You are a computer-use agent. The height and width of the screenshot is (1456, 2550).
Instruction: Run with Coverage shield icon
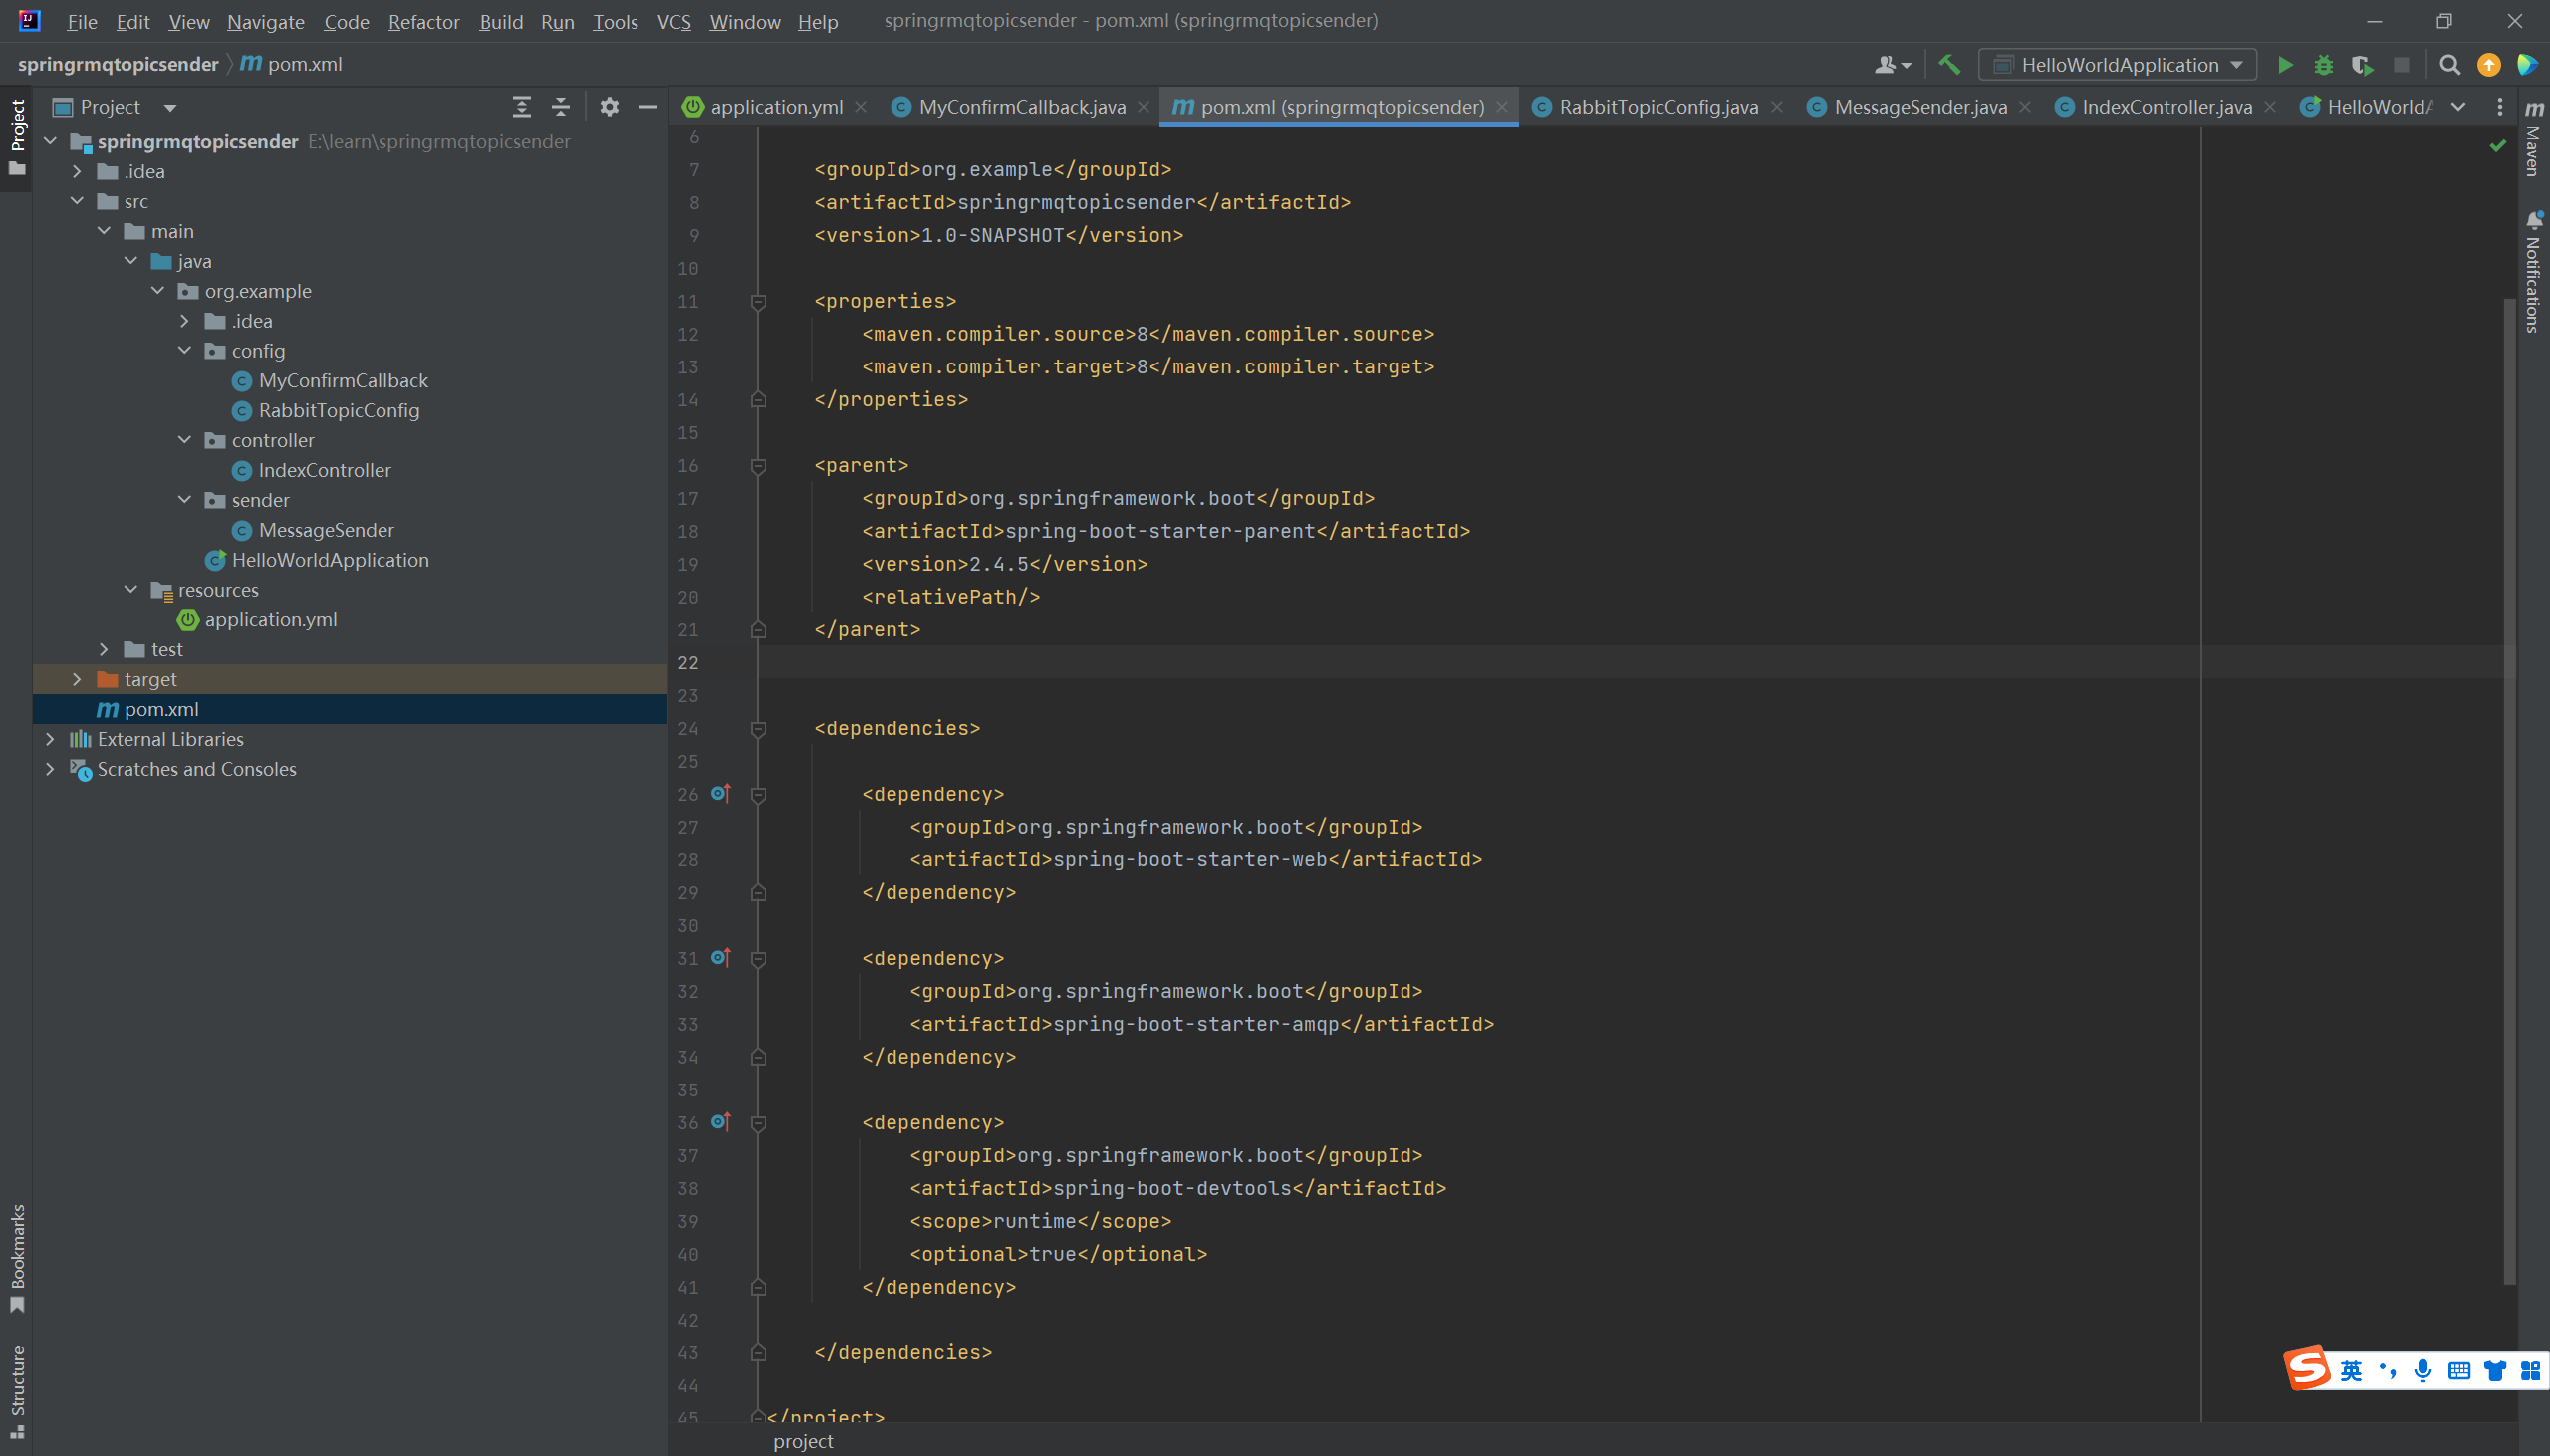pyautogui.click(x=2362, y=65)
